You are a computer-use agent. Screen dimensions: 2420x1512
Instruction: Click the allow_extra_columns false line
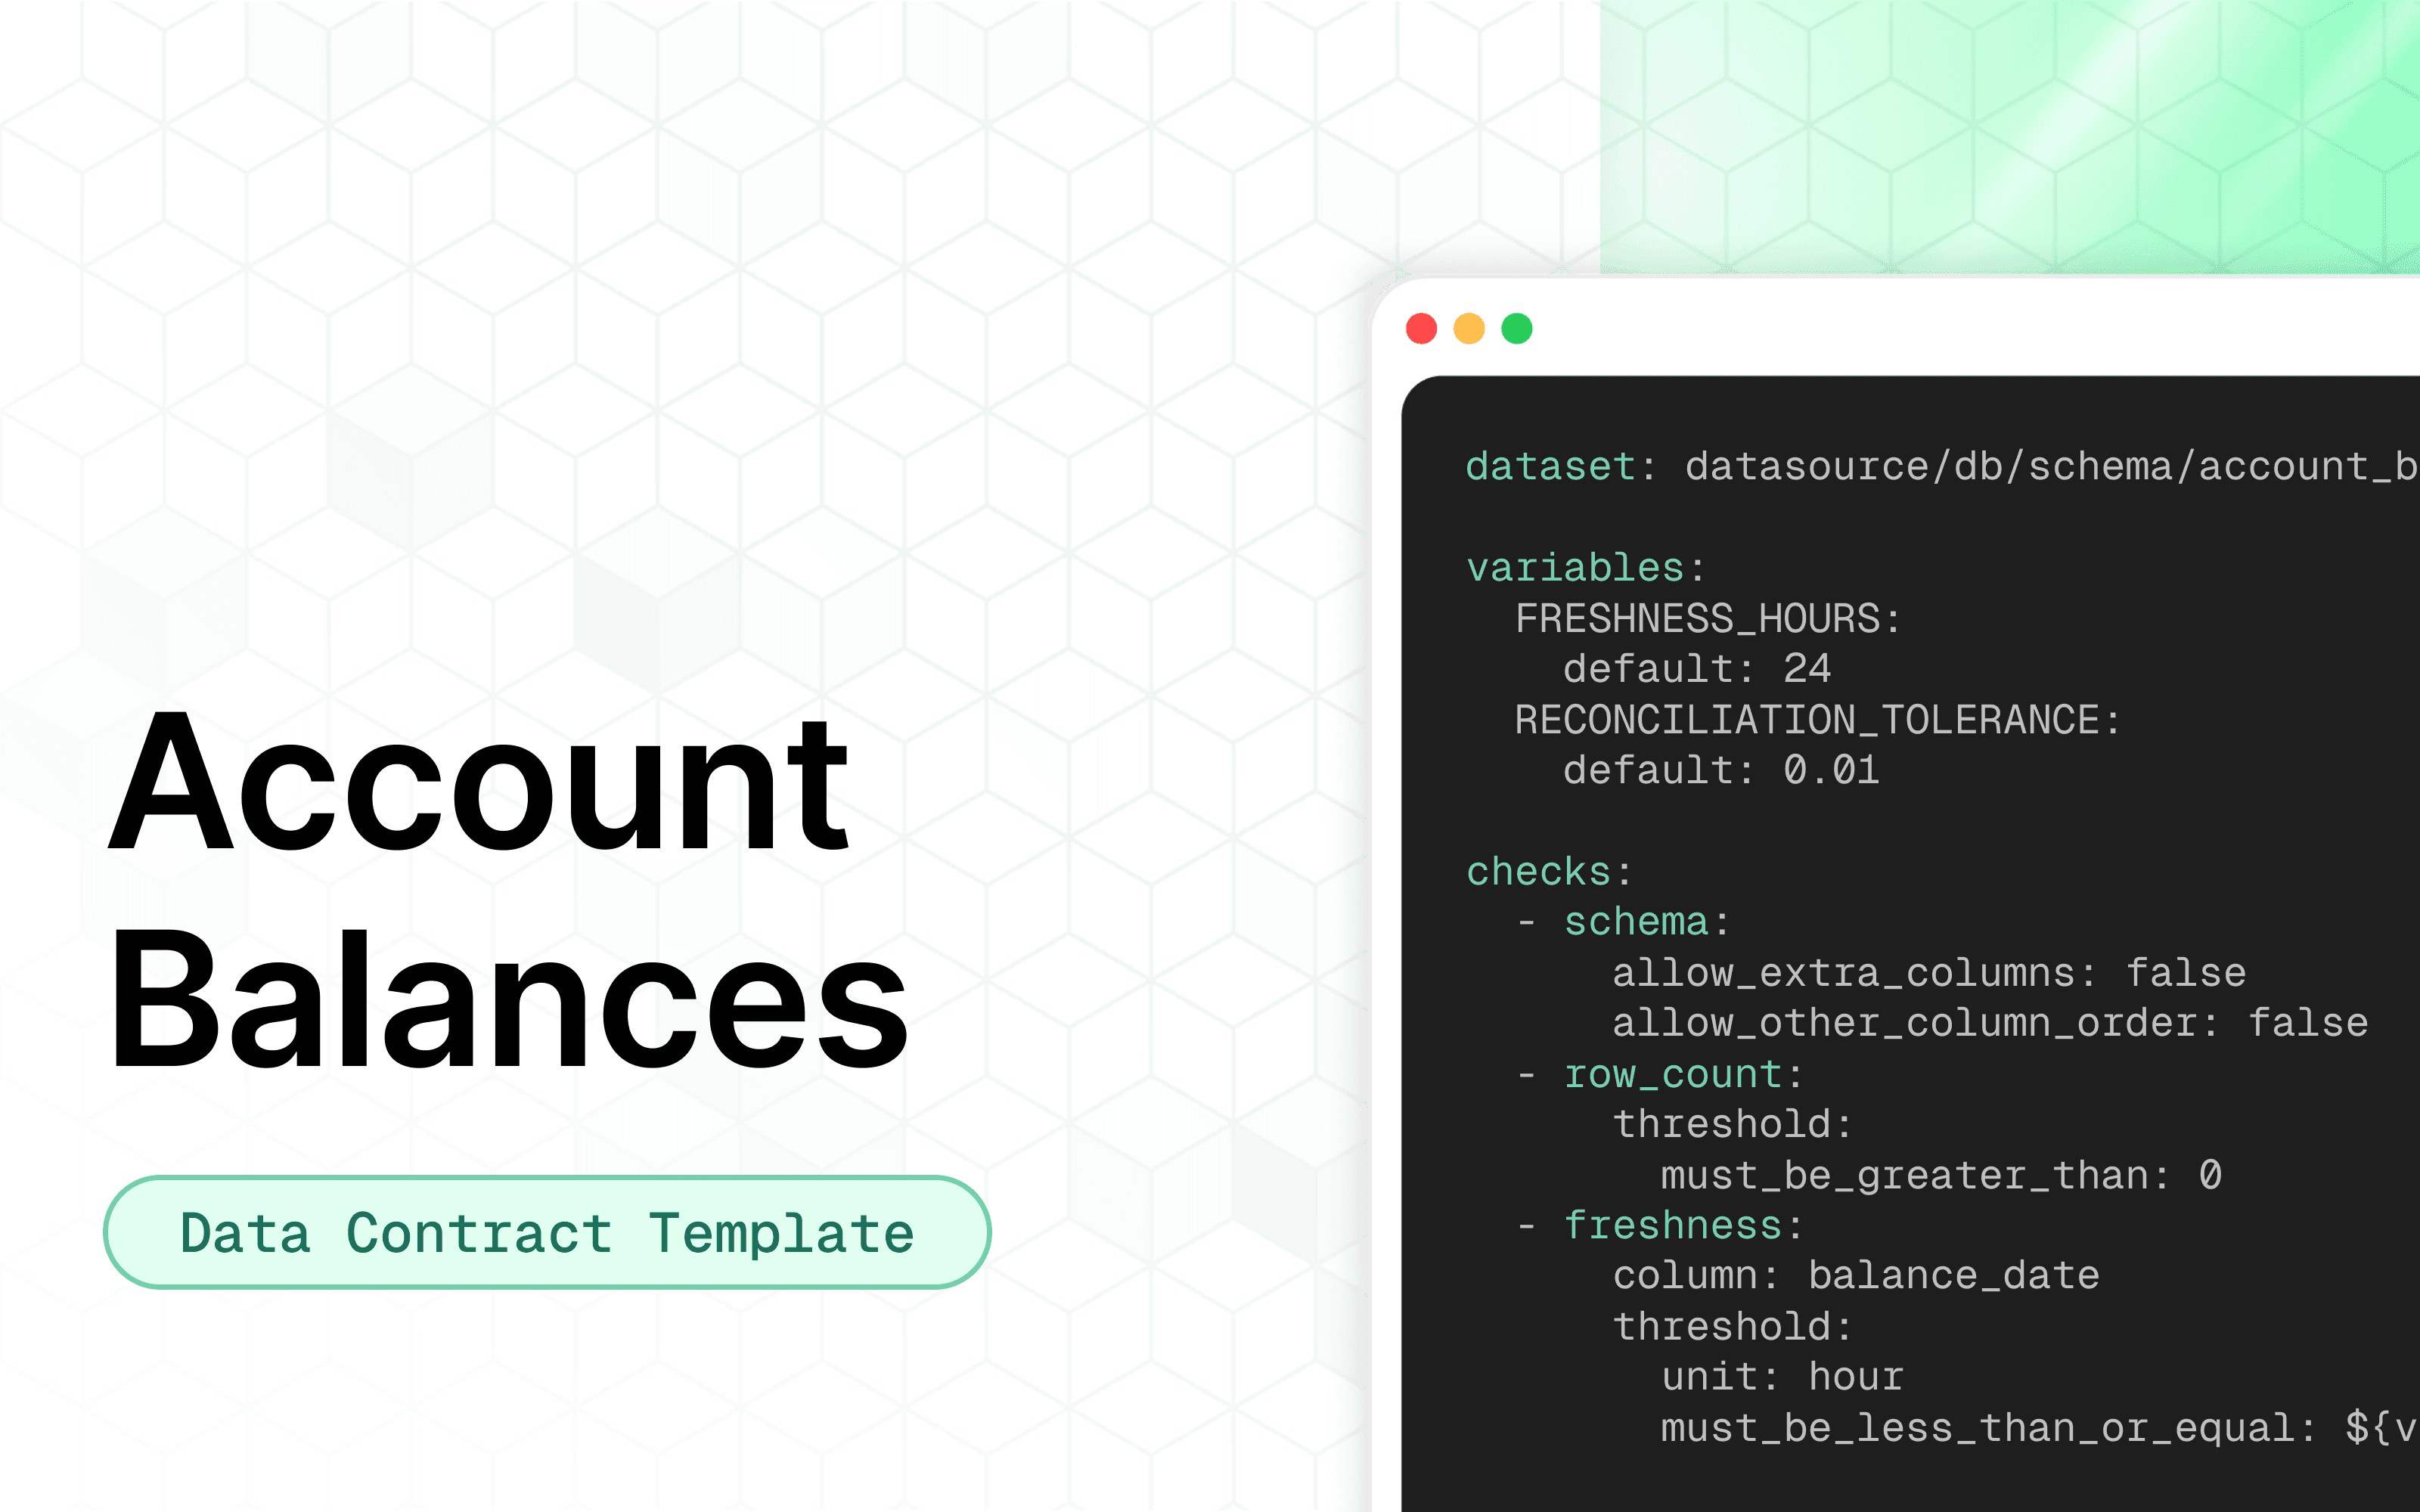point(1928,973)
